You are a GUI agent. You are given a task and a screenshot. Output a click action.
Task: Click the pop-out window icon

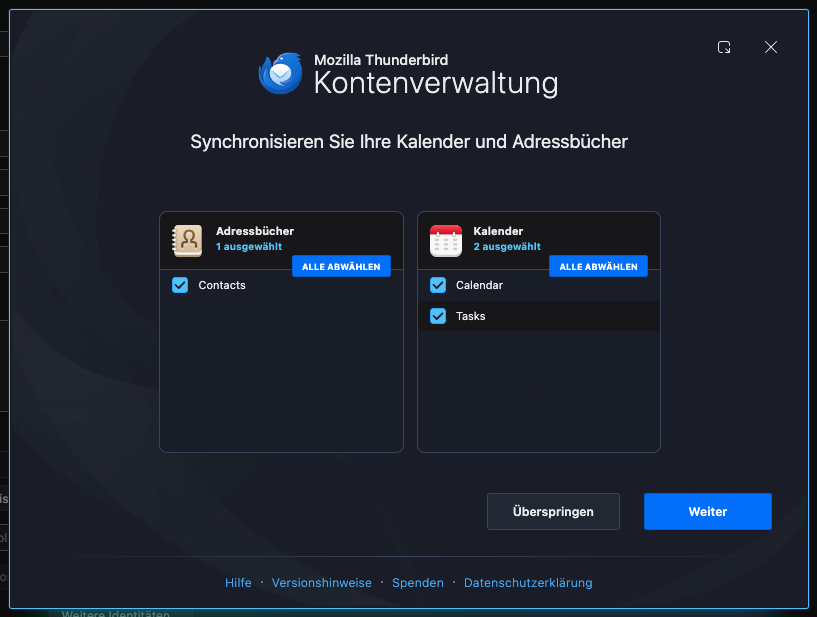coord(724,47)
